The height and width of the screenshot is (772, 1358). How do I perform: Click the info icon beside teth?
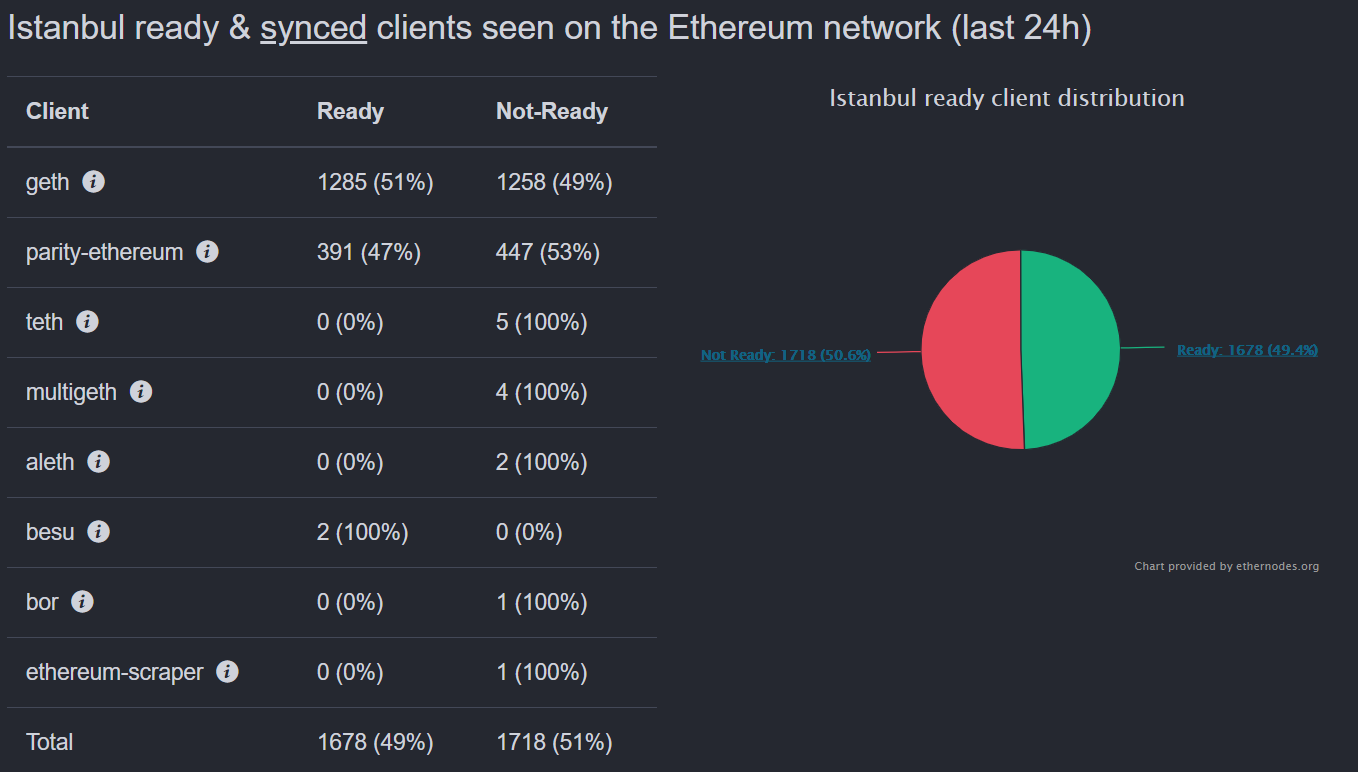coord(87,322)
